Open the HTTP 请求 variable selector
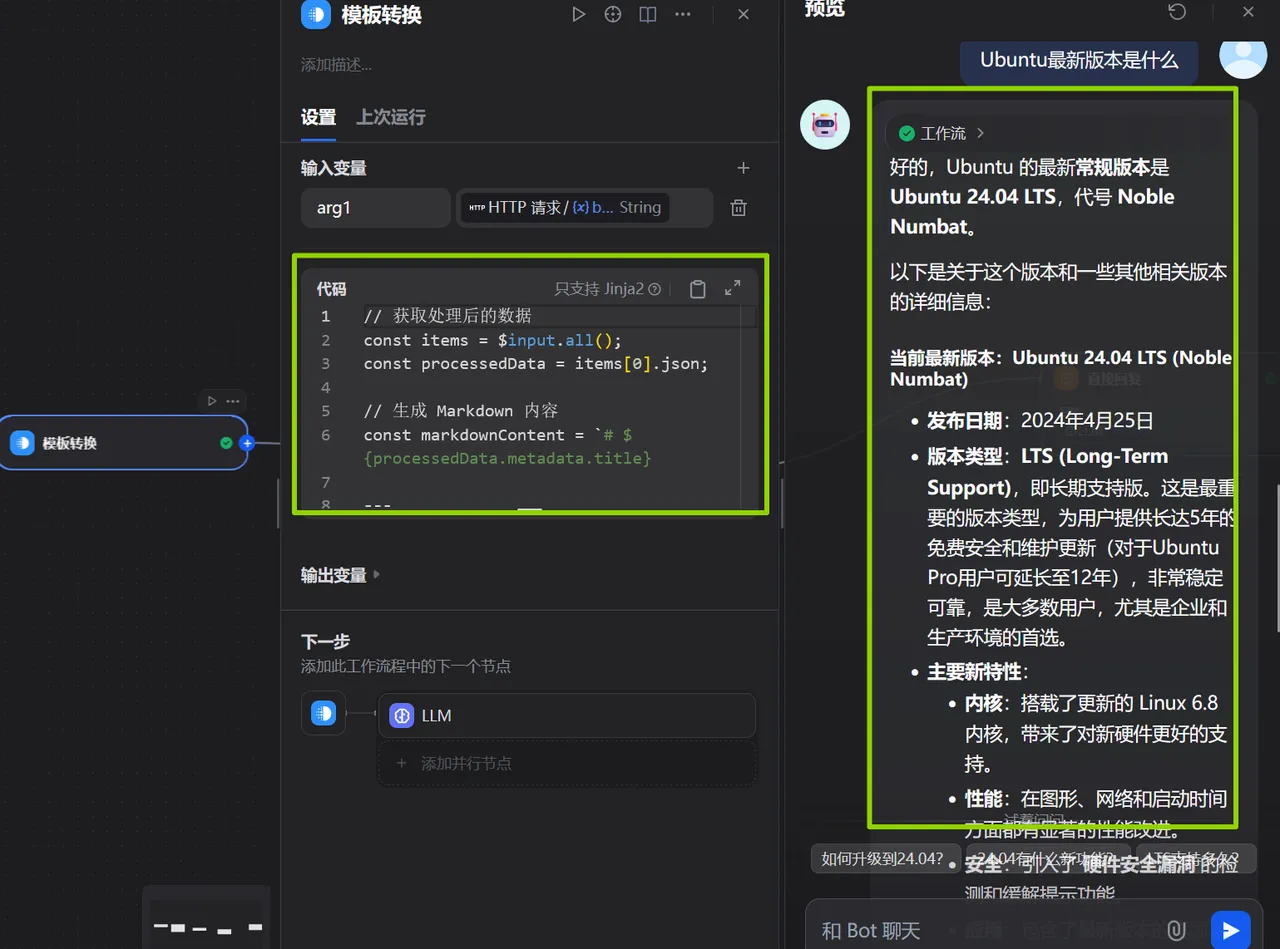 coord(584,208)
